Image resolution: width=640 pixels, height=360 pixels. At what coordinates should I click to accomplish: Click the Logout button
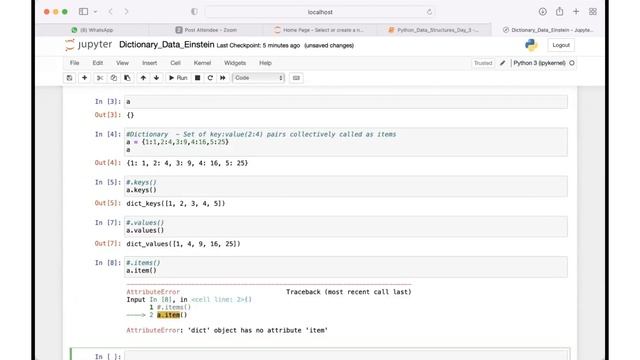561,45
